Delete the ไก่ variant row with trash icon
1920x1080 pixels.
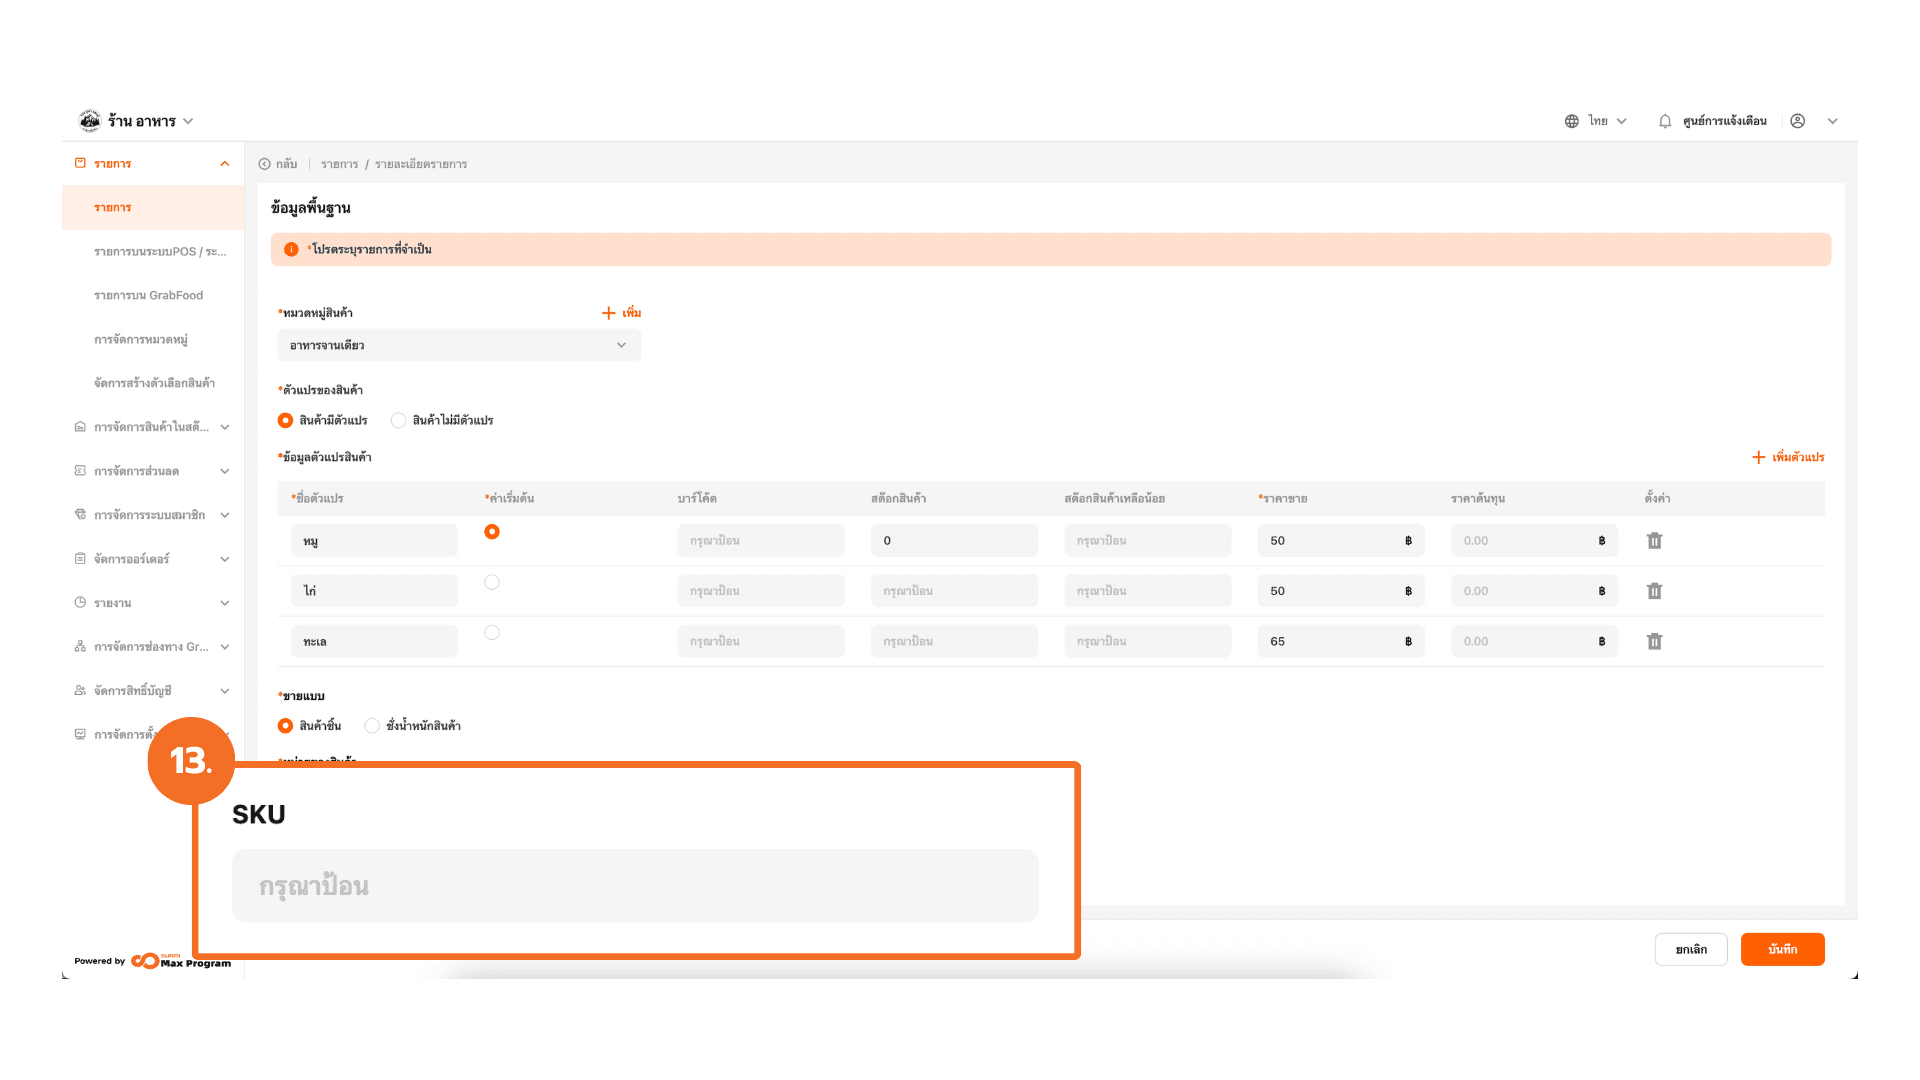tap(1654, 591)
